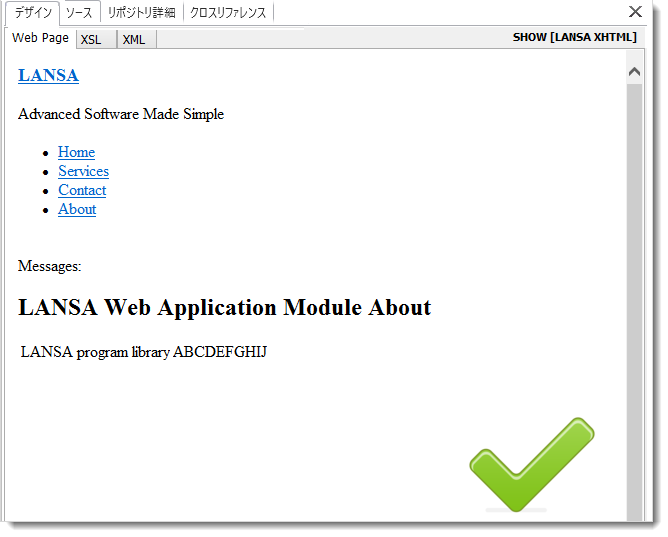Viewport: 668px width, 537px height.
Task: Click the LANSA heading link
Action: (x=48, y=75)
